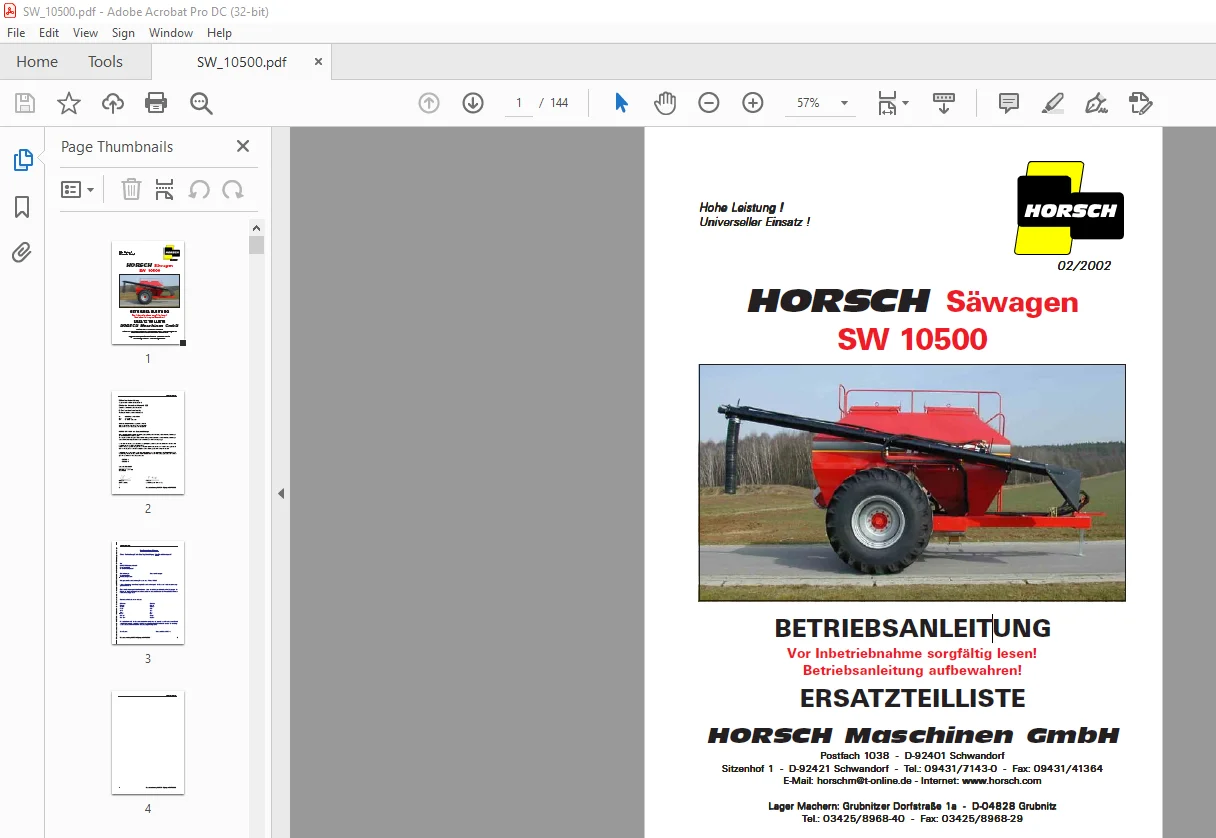Click the Säwagen machine photo
This screenshot has height=838, width=1216.
coord(912,483)
